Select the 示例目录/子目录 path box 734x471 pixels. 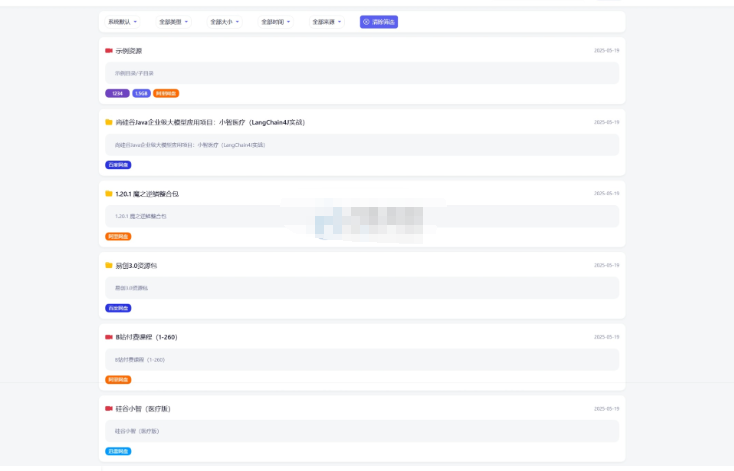click(x=362, y=73)
